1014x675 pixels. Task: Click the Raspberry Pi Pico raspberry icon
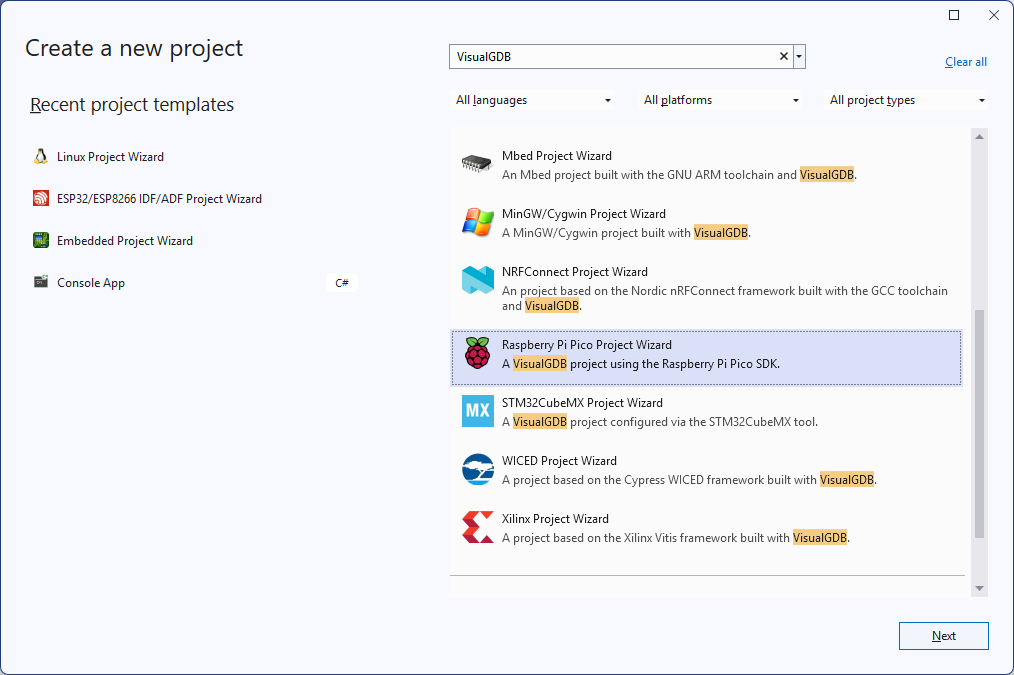[477, 354]
